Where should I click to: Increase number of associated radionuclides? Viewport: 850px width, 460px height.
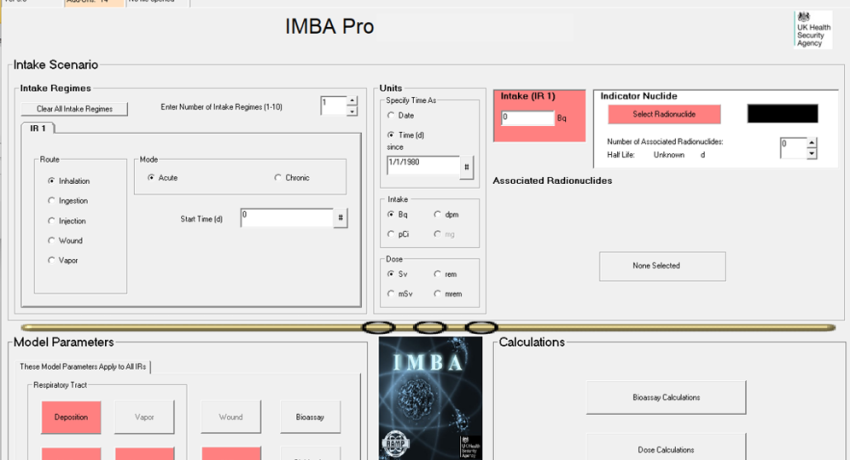(x=812, y=143)
